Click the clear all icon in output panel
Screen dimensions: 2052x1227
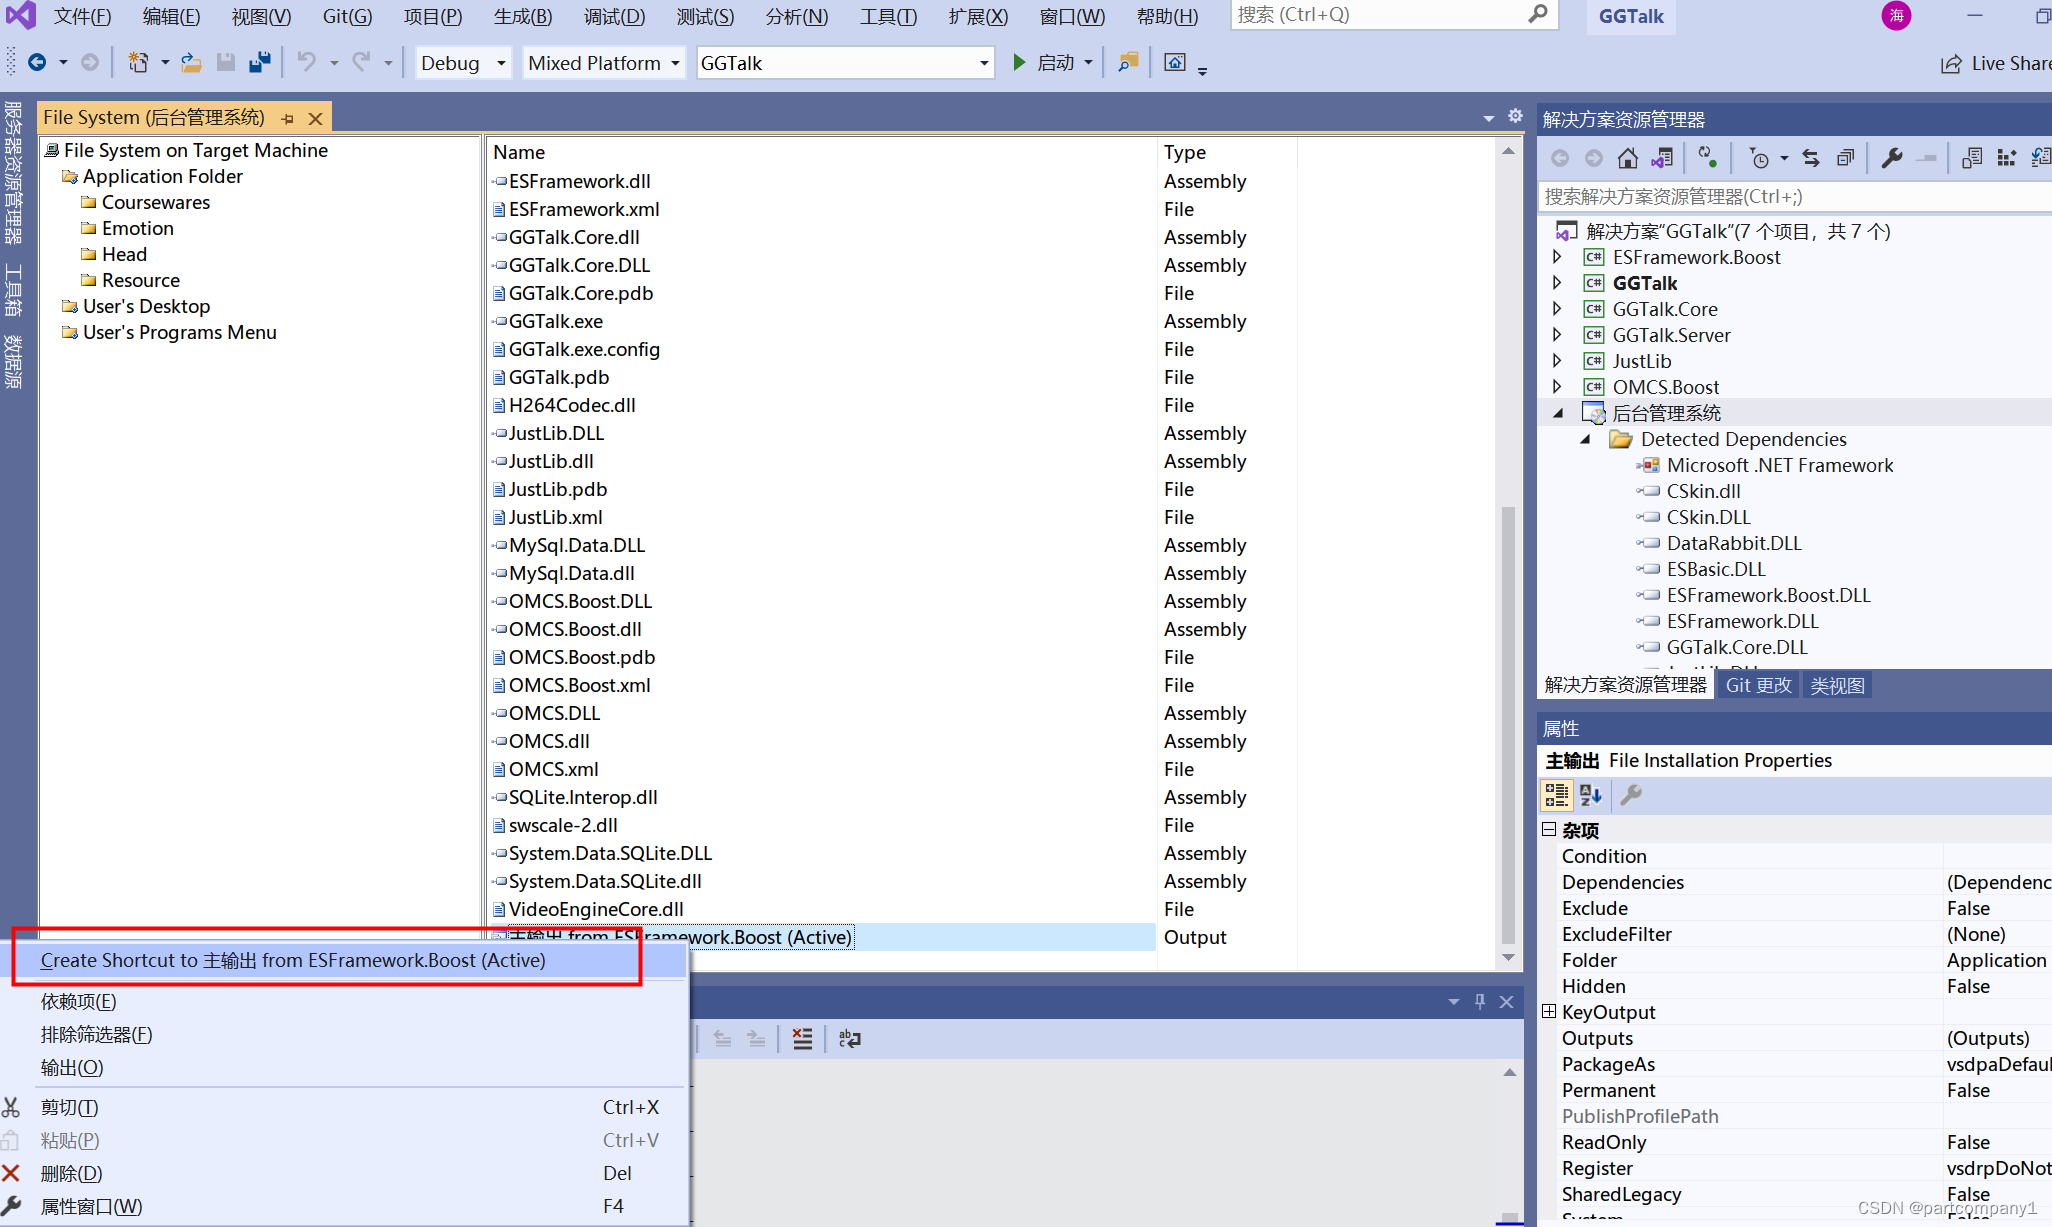802,1039
